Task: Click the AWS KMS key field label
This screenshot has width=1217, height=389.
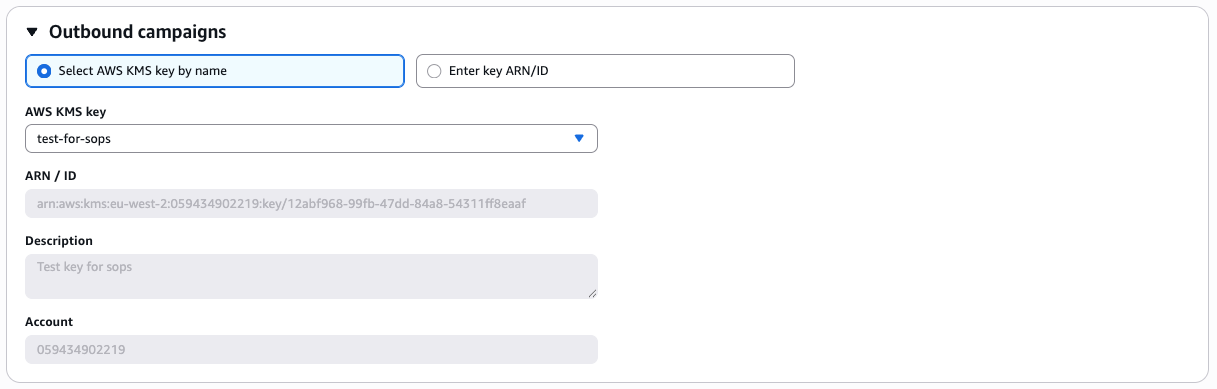Action: click(x=65, y=112)
